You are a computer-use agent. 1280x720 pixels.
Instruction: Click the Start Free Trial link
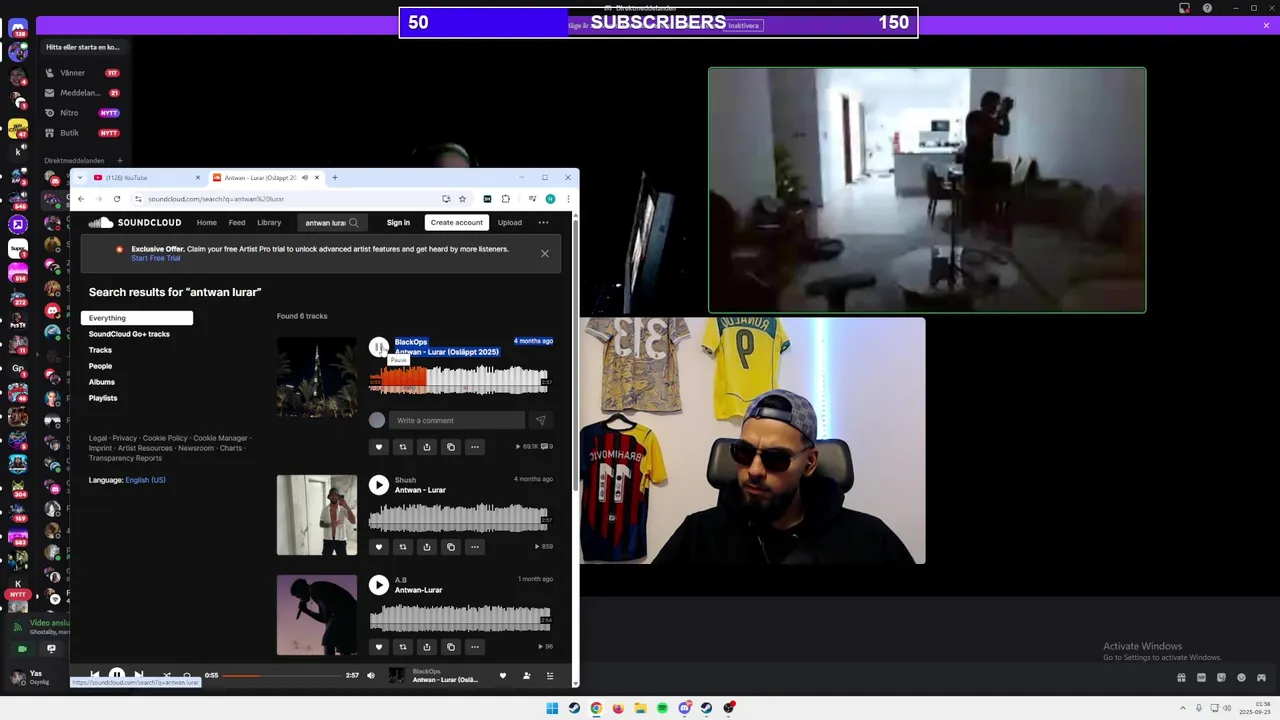[156, 258]
